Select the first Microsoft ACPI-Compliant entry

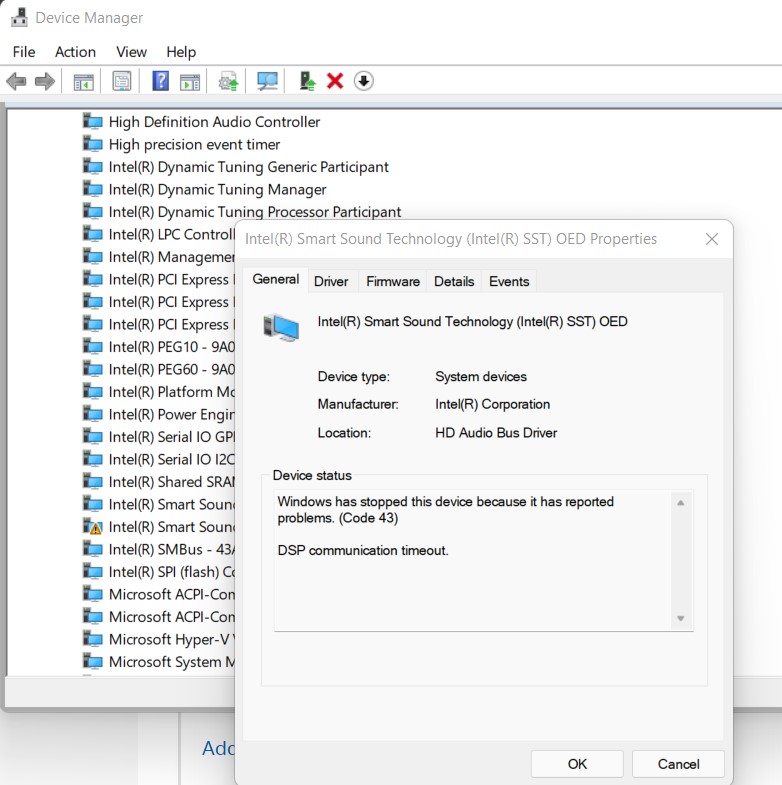pyautogui.click(x=172, y=594)
